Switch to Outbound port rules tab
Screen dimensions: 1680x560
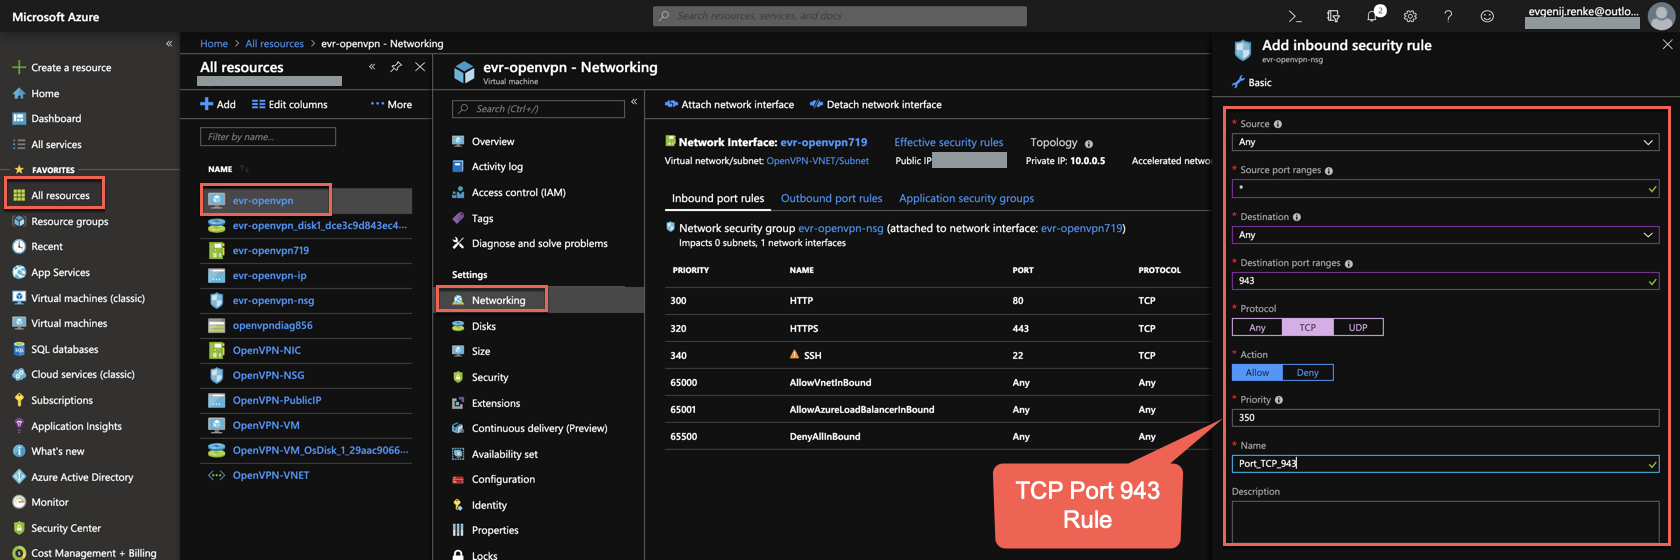(831, 198)
